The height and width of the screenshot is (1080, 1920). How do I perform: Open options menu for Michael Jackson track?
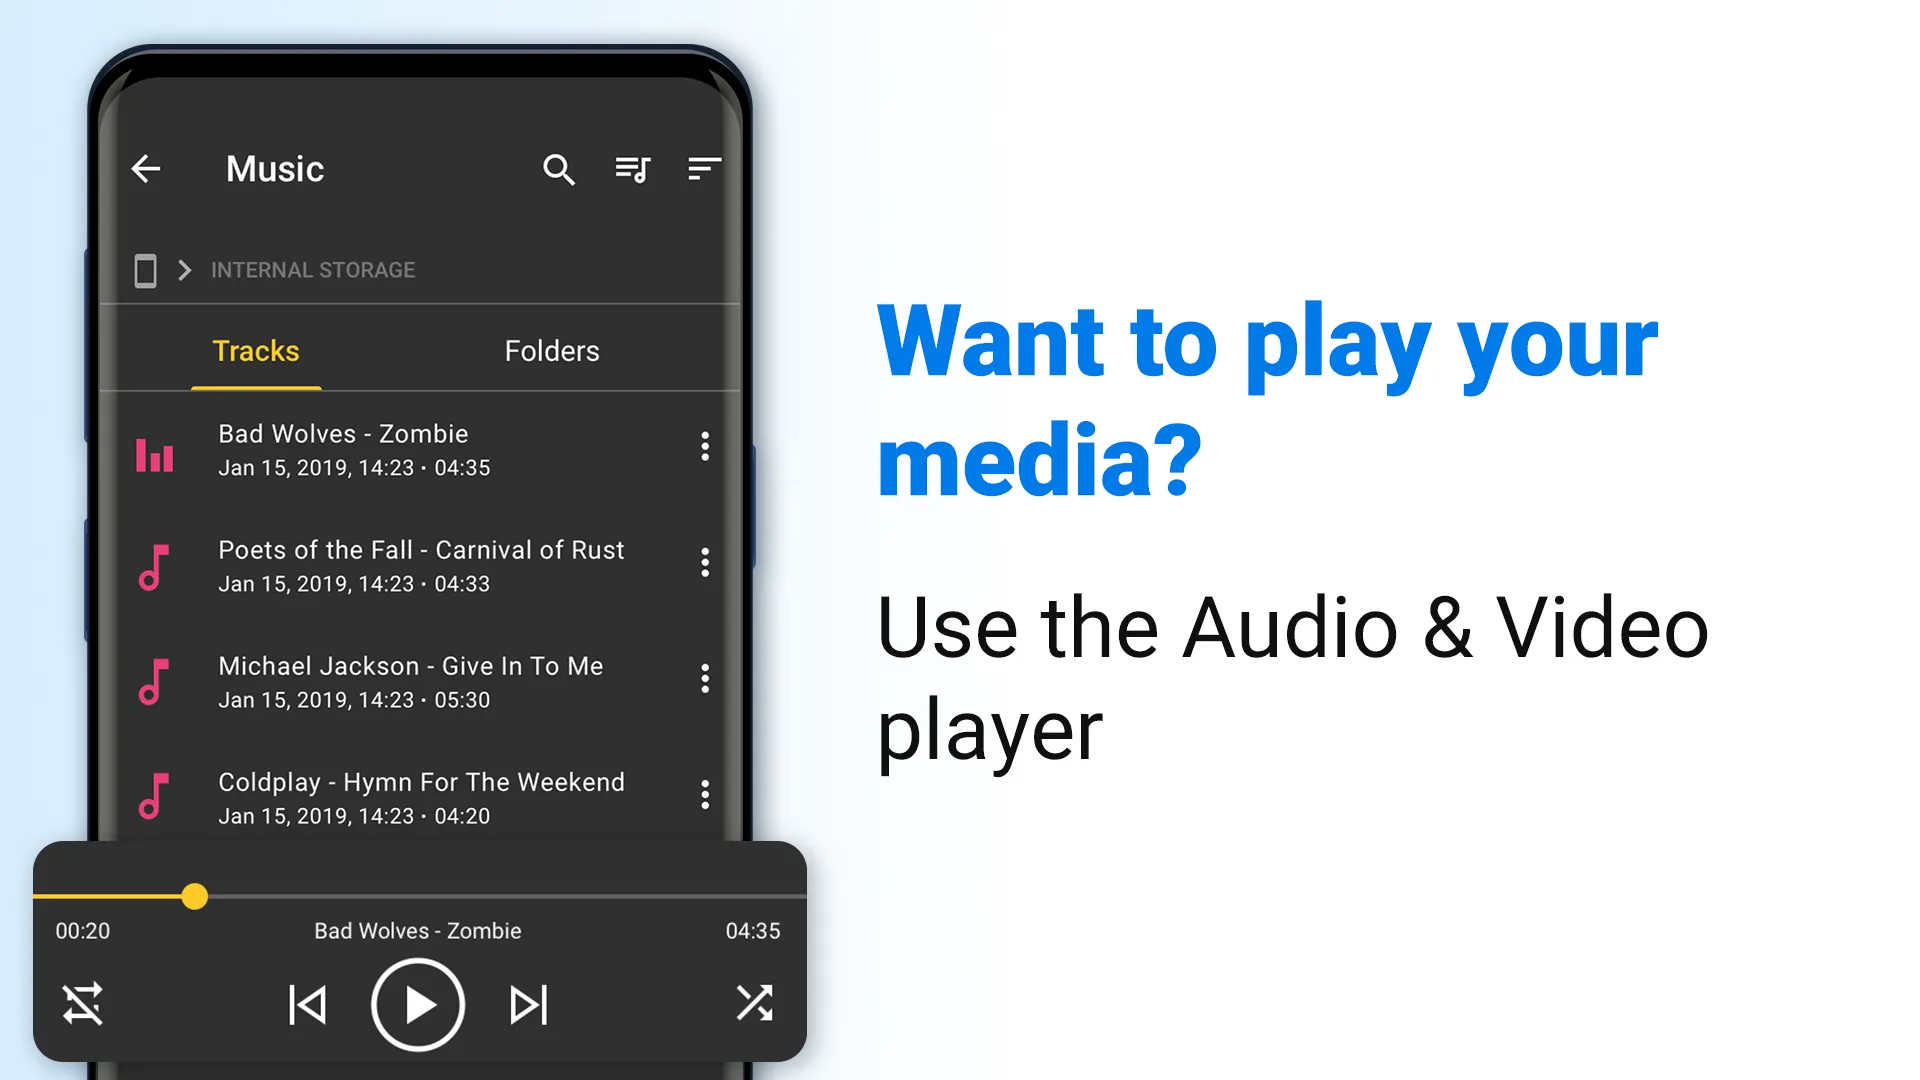coord(707,680)
